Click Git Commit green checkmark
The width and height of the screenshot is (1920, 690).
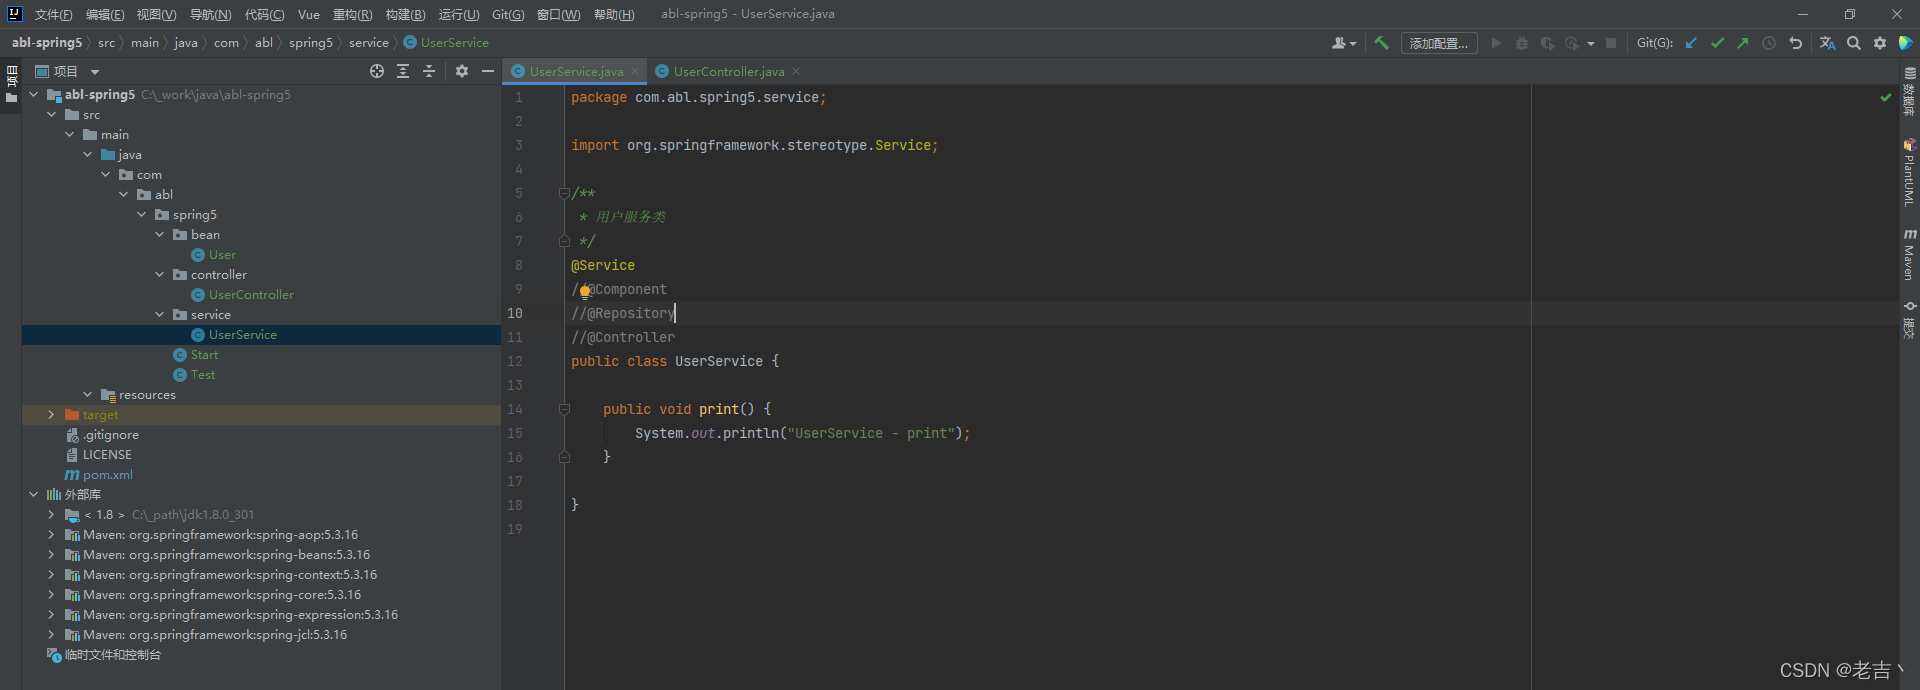point(1717,43)
